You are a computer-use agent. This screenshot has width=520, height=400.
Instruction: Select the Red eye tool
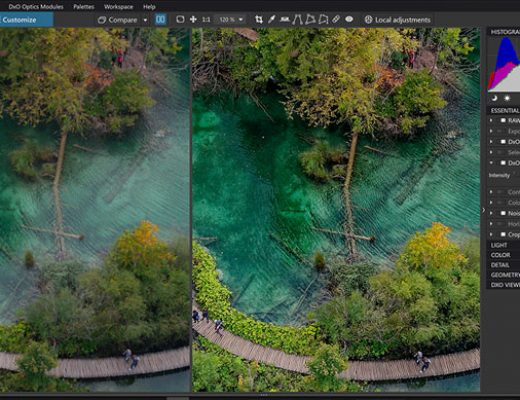349,20
